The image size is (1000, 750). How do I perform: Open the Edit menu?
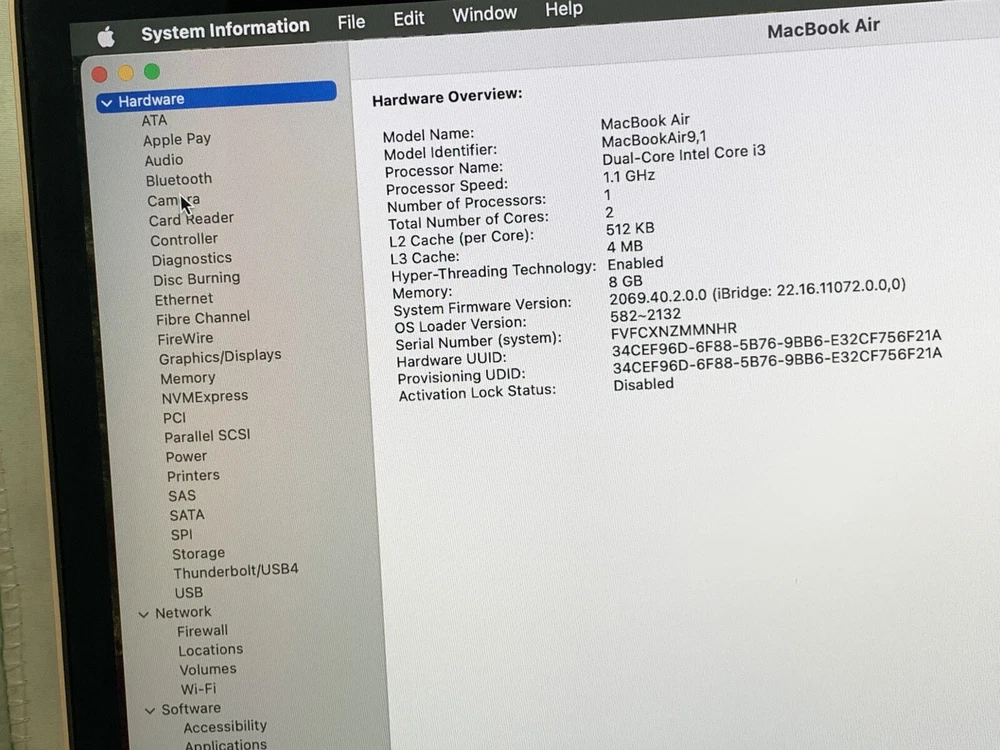point(408,19)
